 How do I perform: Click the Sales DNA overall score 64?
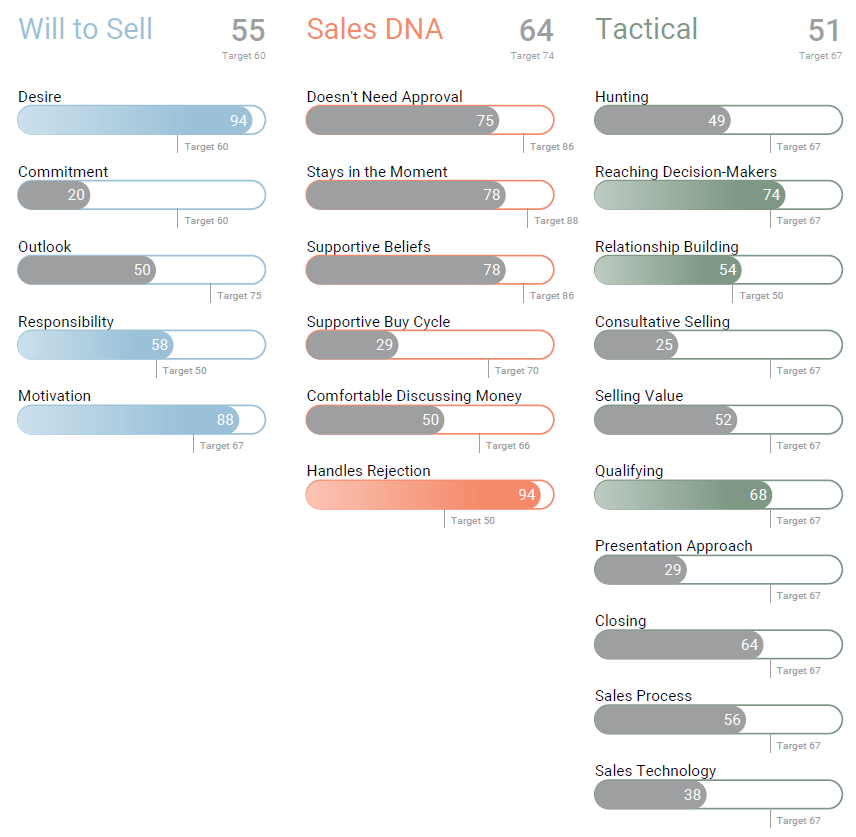click(x=536, y=30)
